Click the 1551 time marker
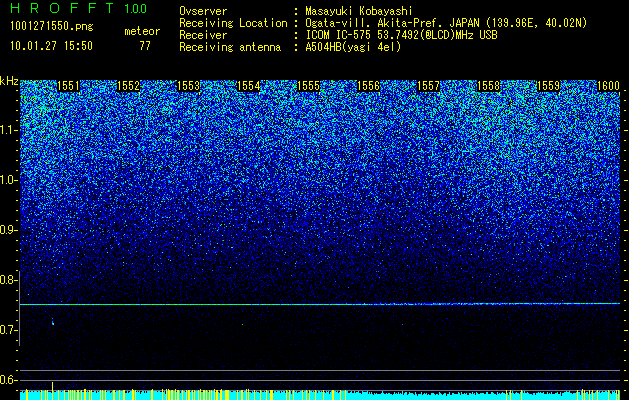The width and height of the screenshot is (629, 400). point(69,86)
